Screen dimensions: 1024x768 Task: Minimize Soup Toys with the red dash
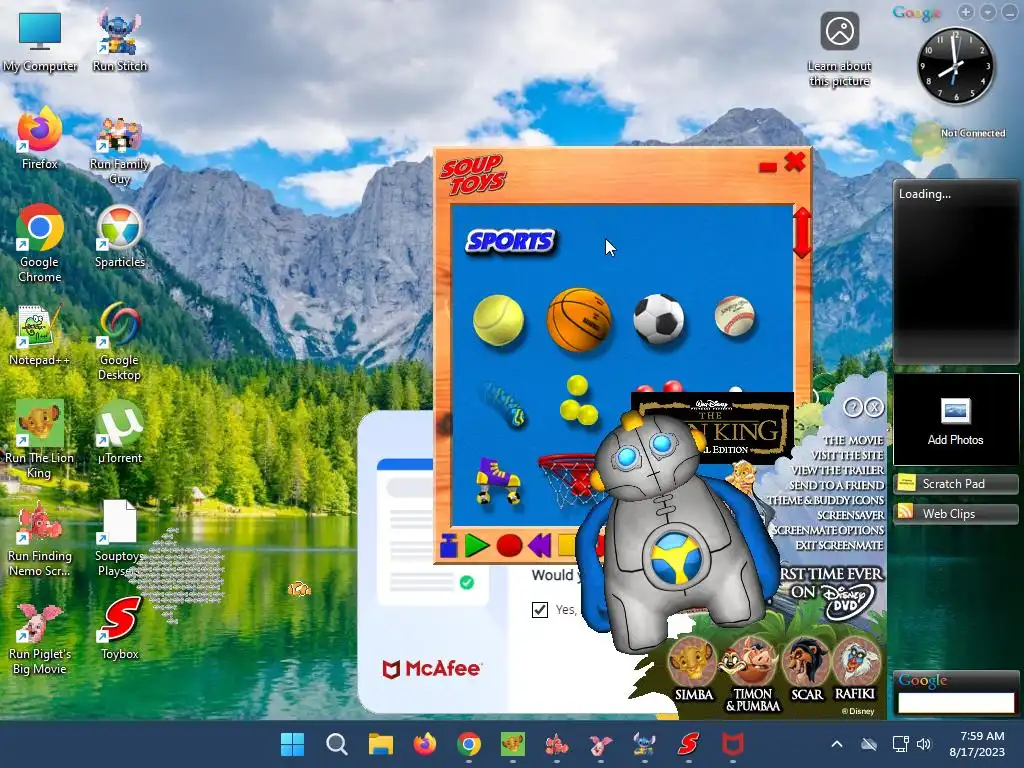[768, 168]
